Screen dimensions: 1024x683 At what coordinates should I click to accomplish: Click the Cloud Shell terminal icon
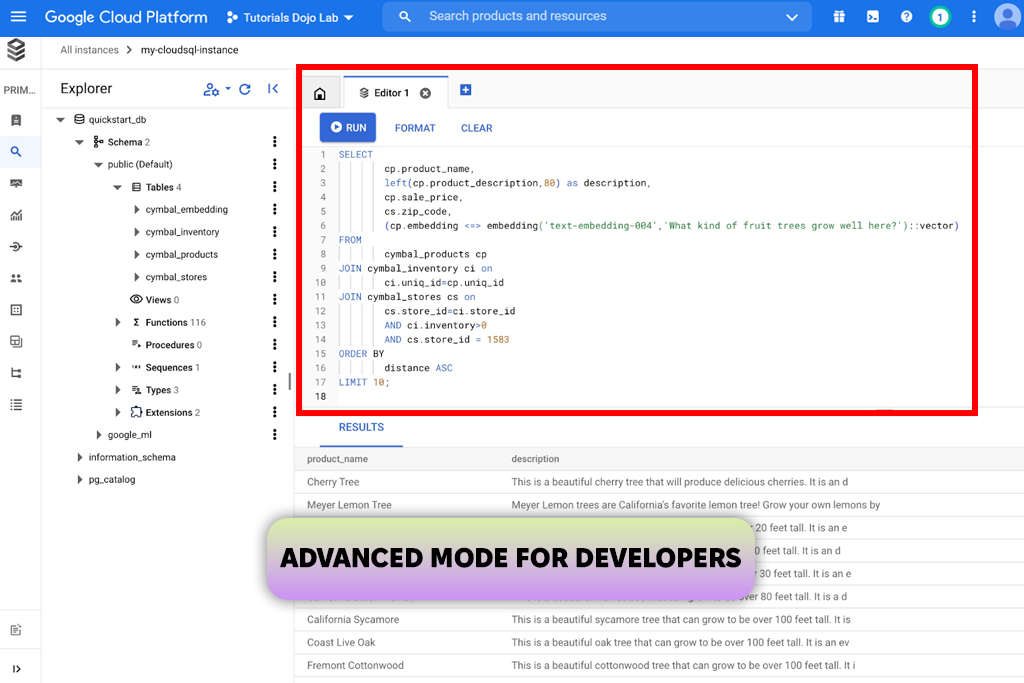click(x=873, y=17)
